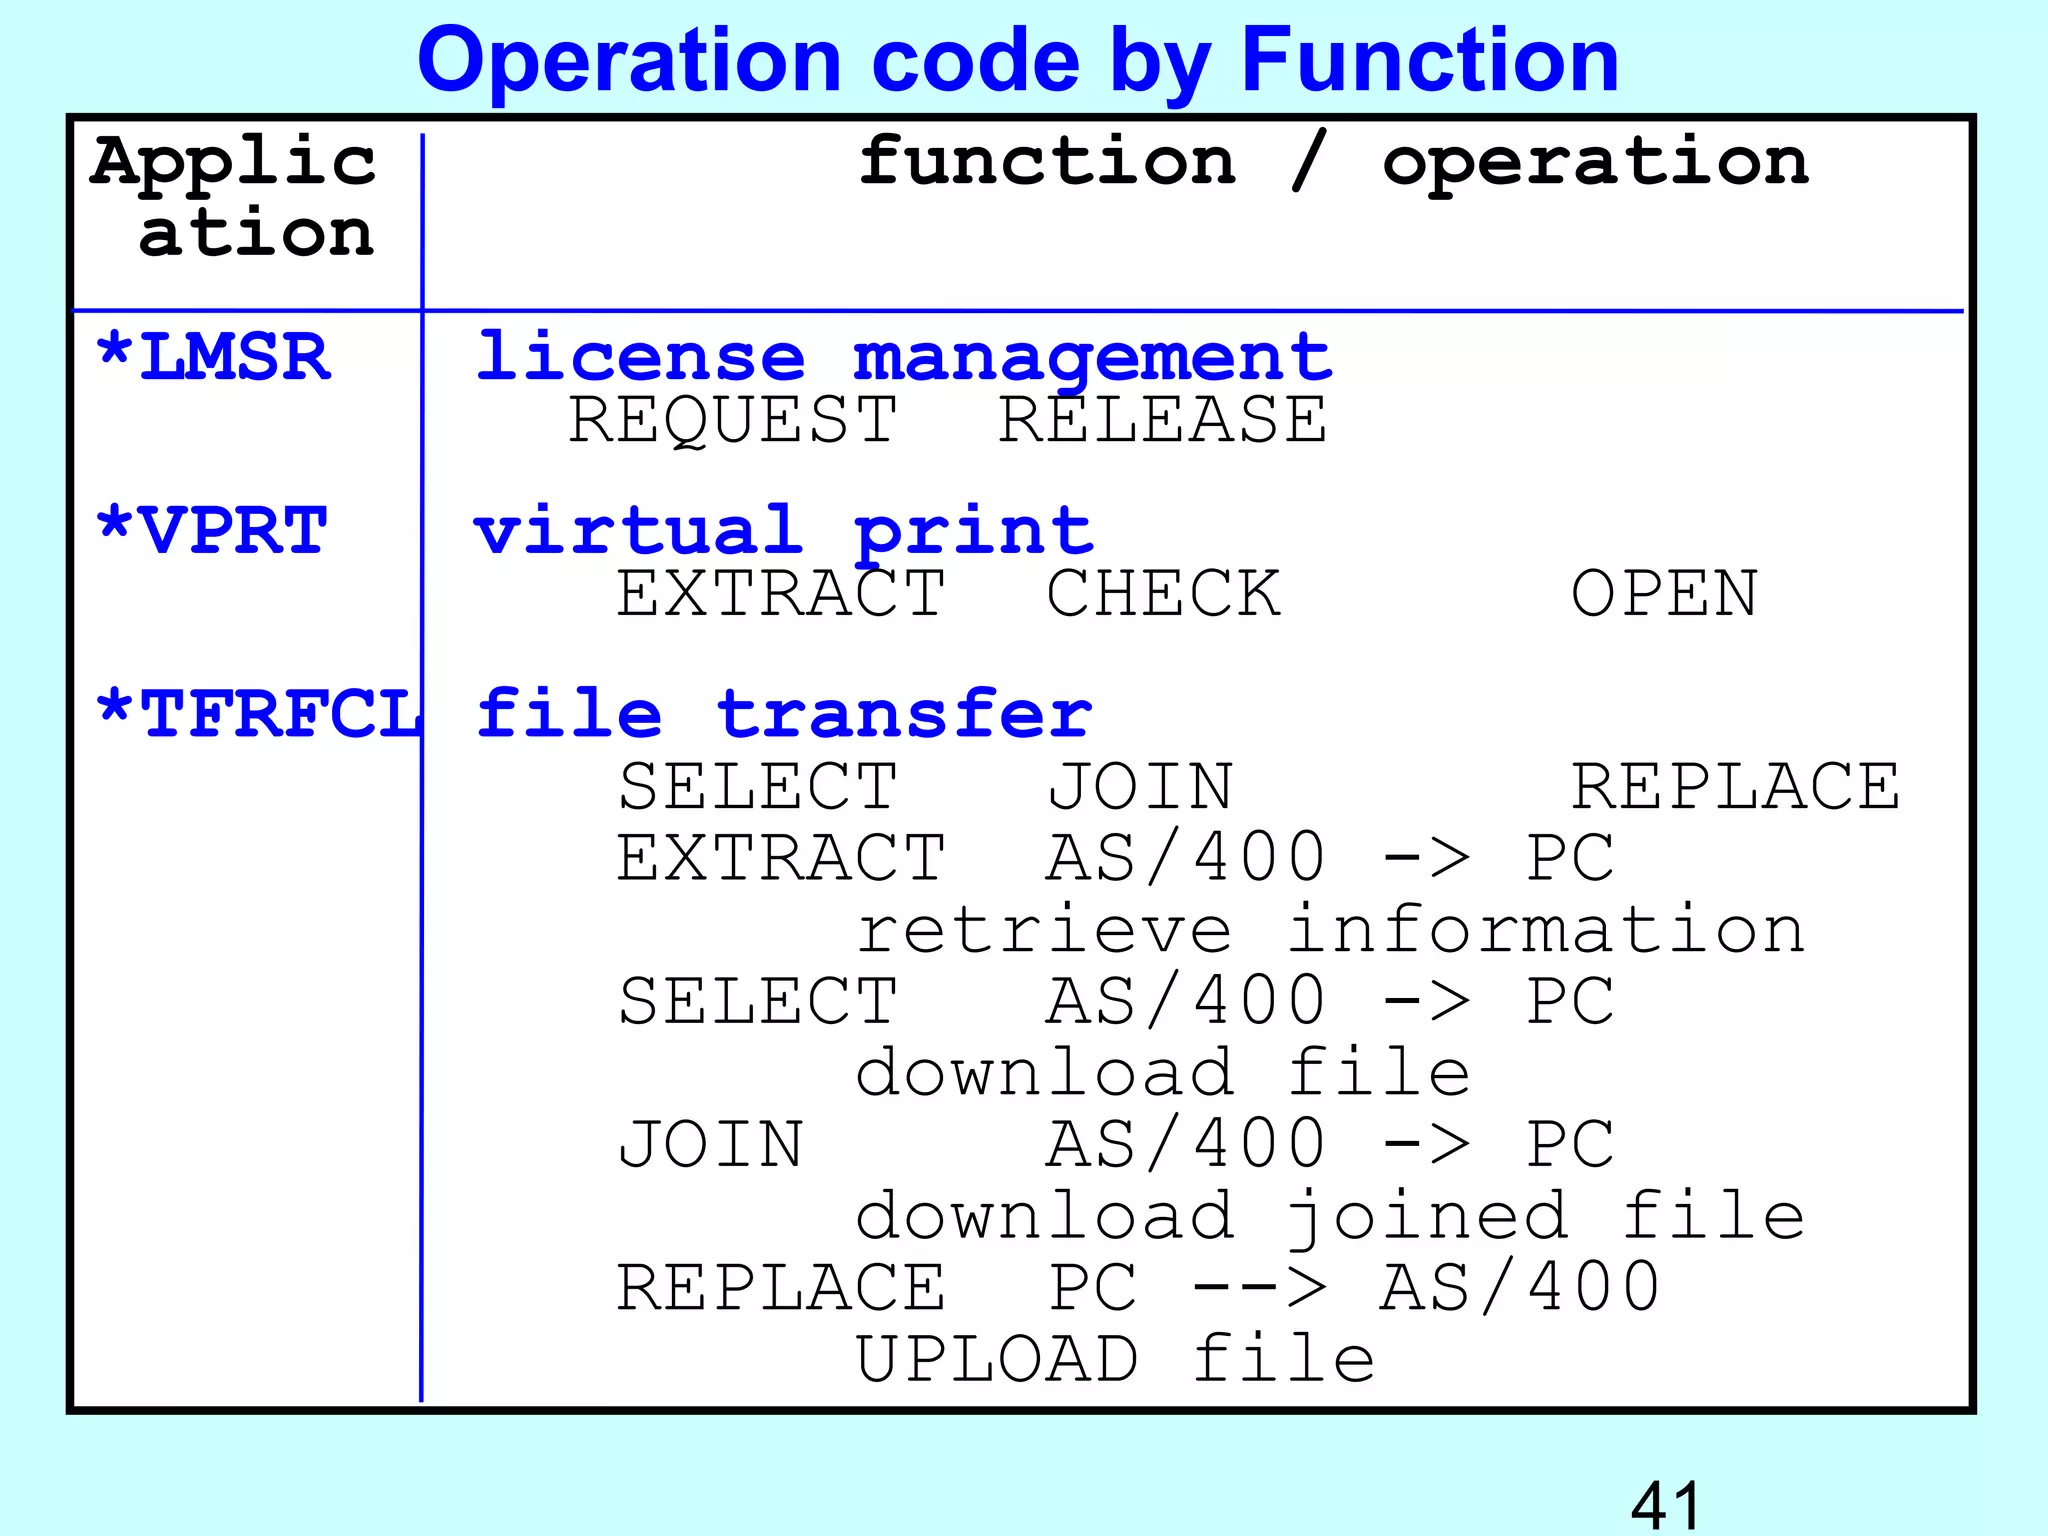Click the 'function / operation' column header
2048x1536 pixels.
[x=1333, y=162]
